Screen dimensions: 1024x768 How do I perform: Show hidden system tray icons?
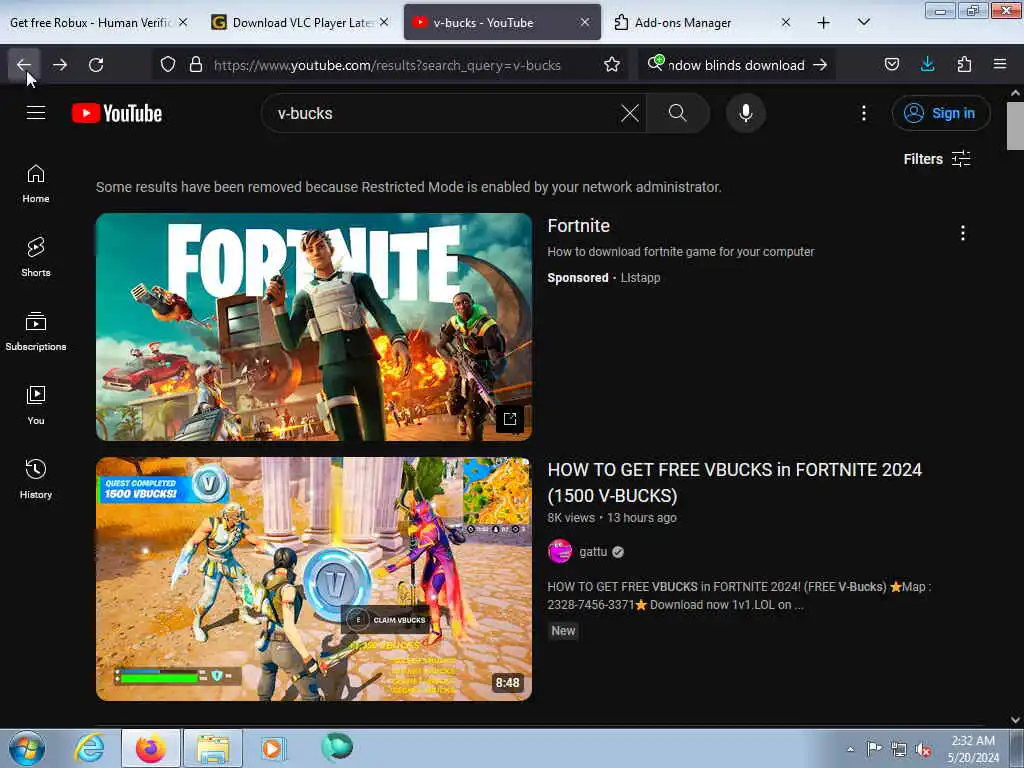point(850,749)
